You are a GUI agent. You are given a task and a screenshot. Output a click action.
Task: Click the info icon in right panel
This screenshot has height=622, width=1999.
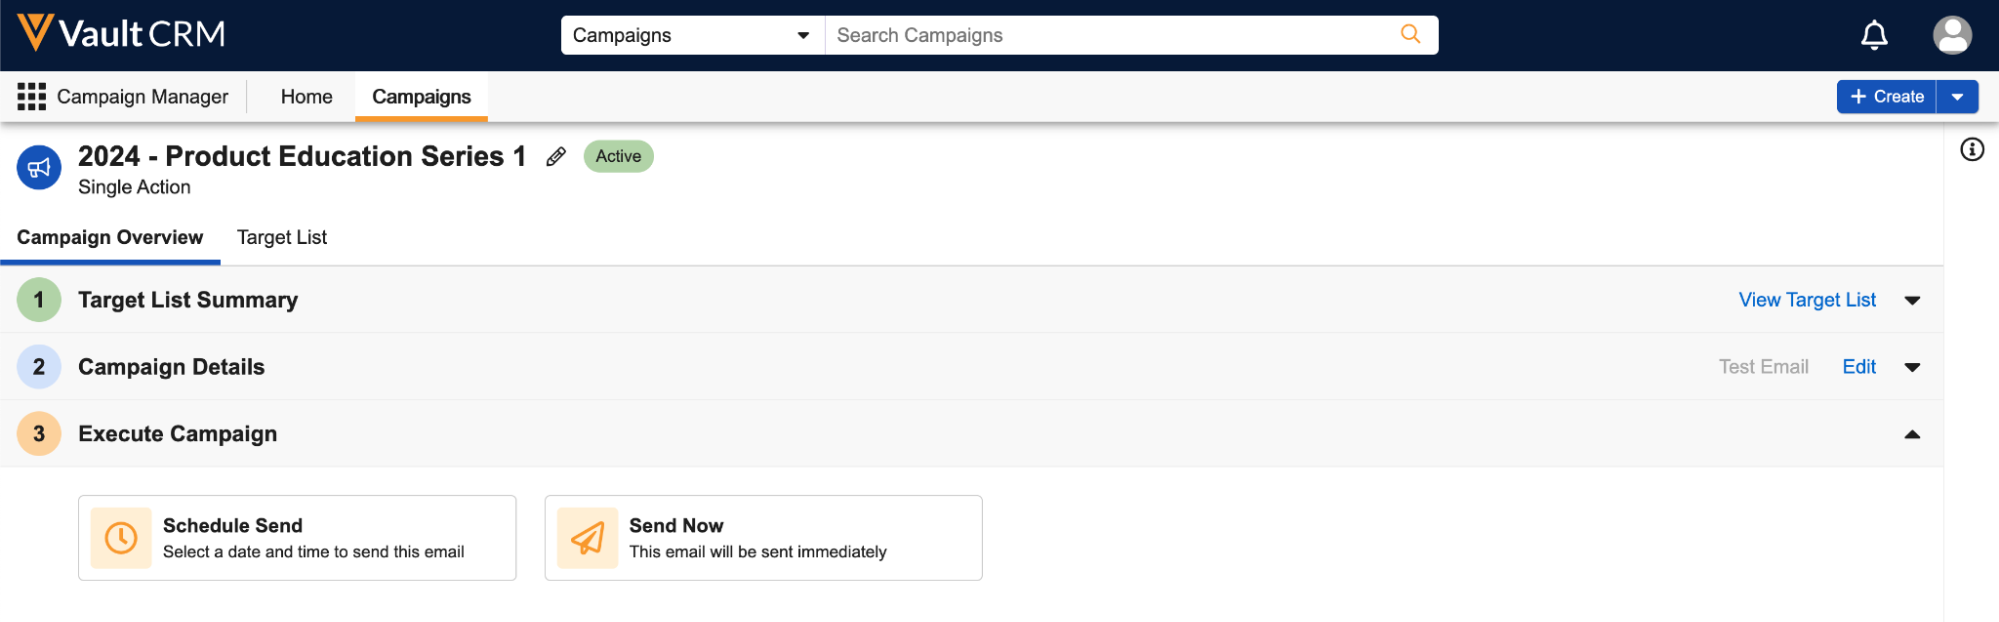click(1971, 150)
